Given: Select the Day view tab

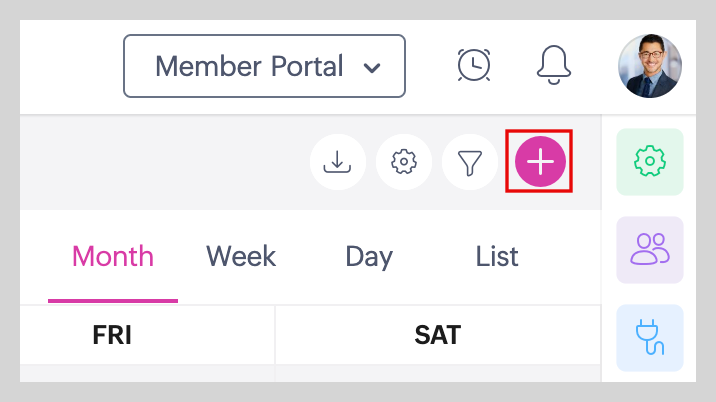Looking at the screenshot, I should point(369,257).
